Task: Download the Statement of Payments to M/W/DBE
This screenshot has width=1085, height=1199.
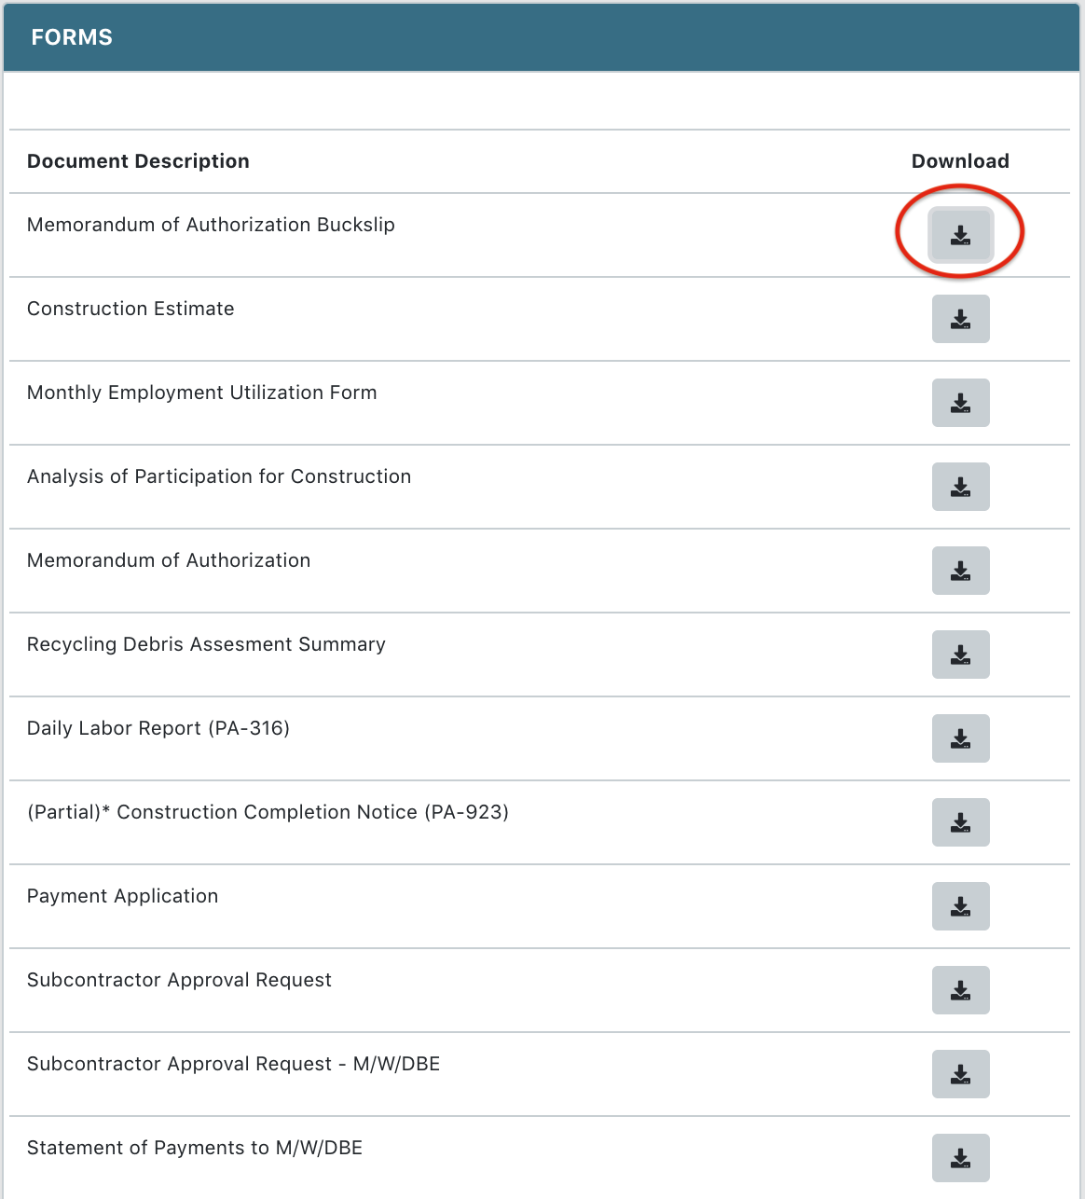Action: point(960,1159)
